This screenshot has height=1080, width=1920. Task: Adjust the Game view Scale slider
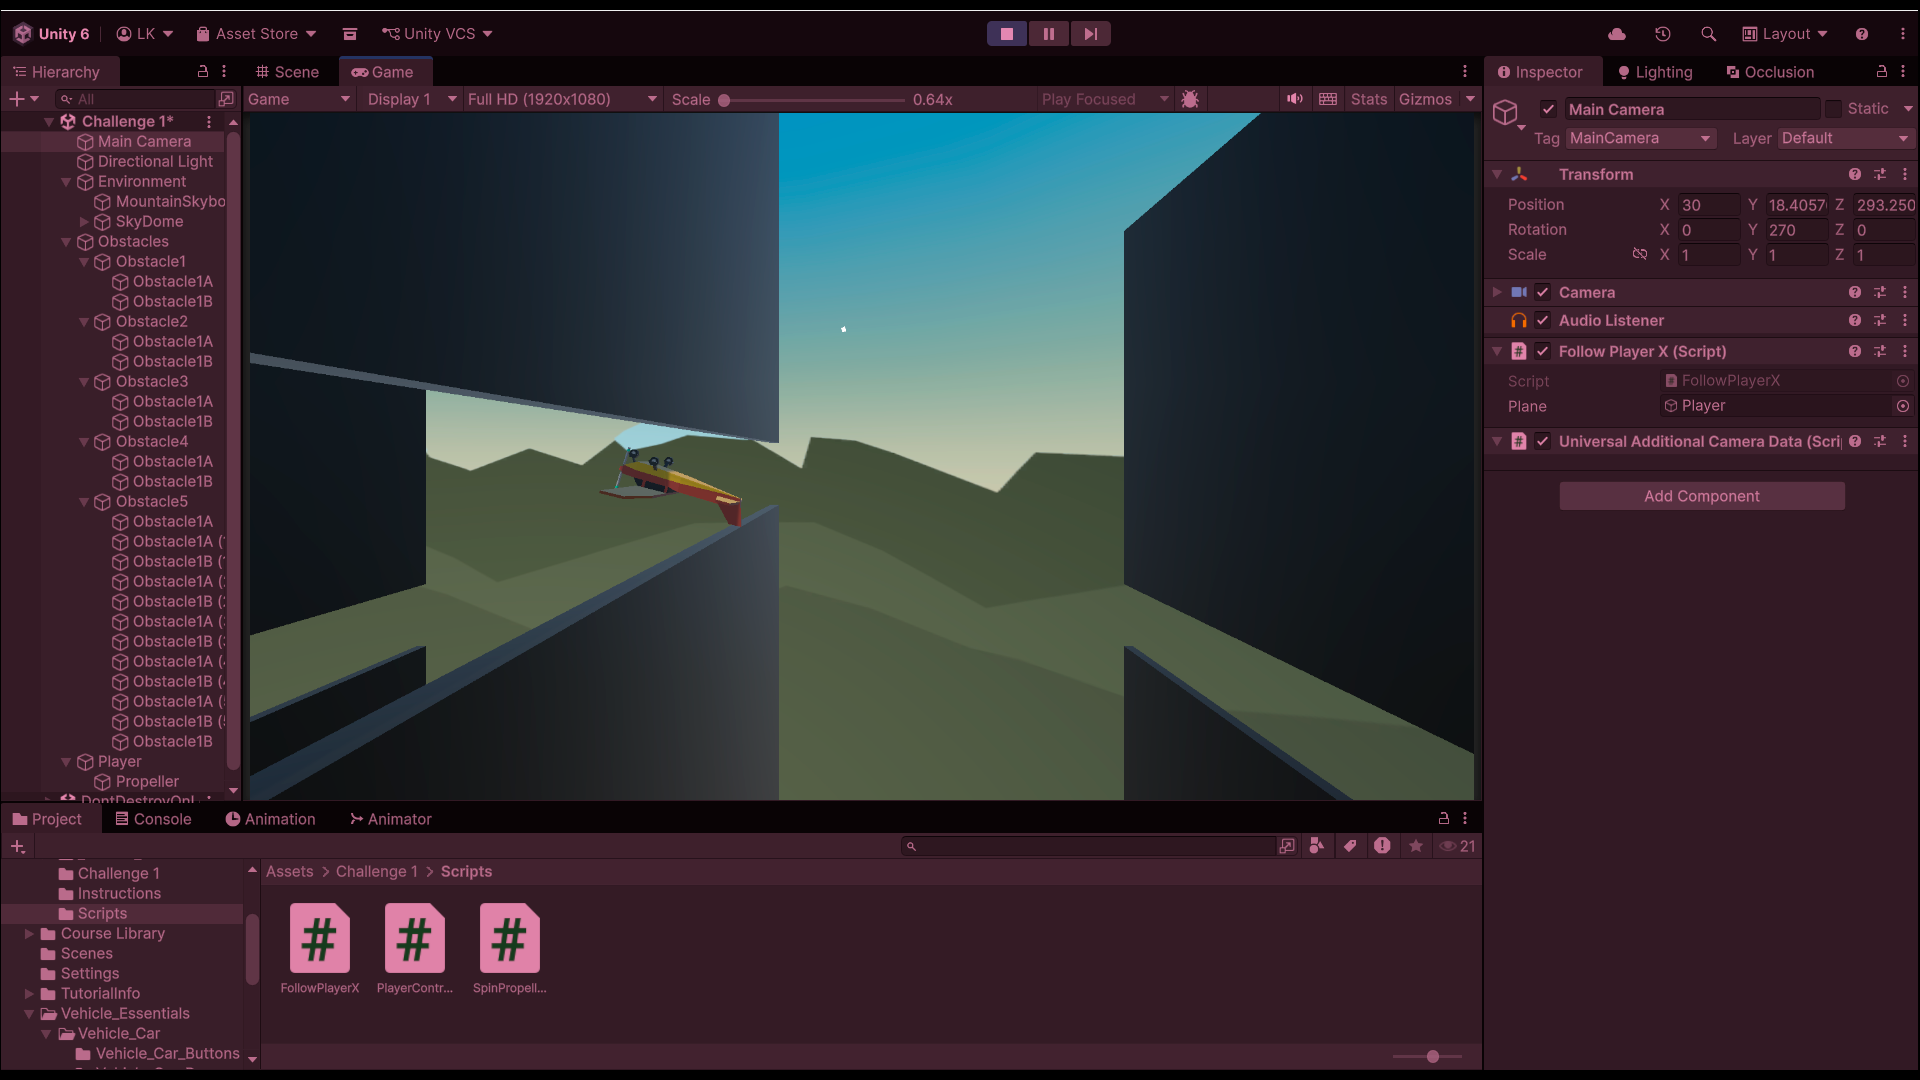pos(725,100)
